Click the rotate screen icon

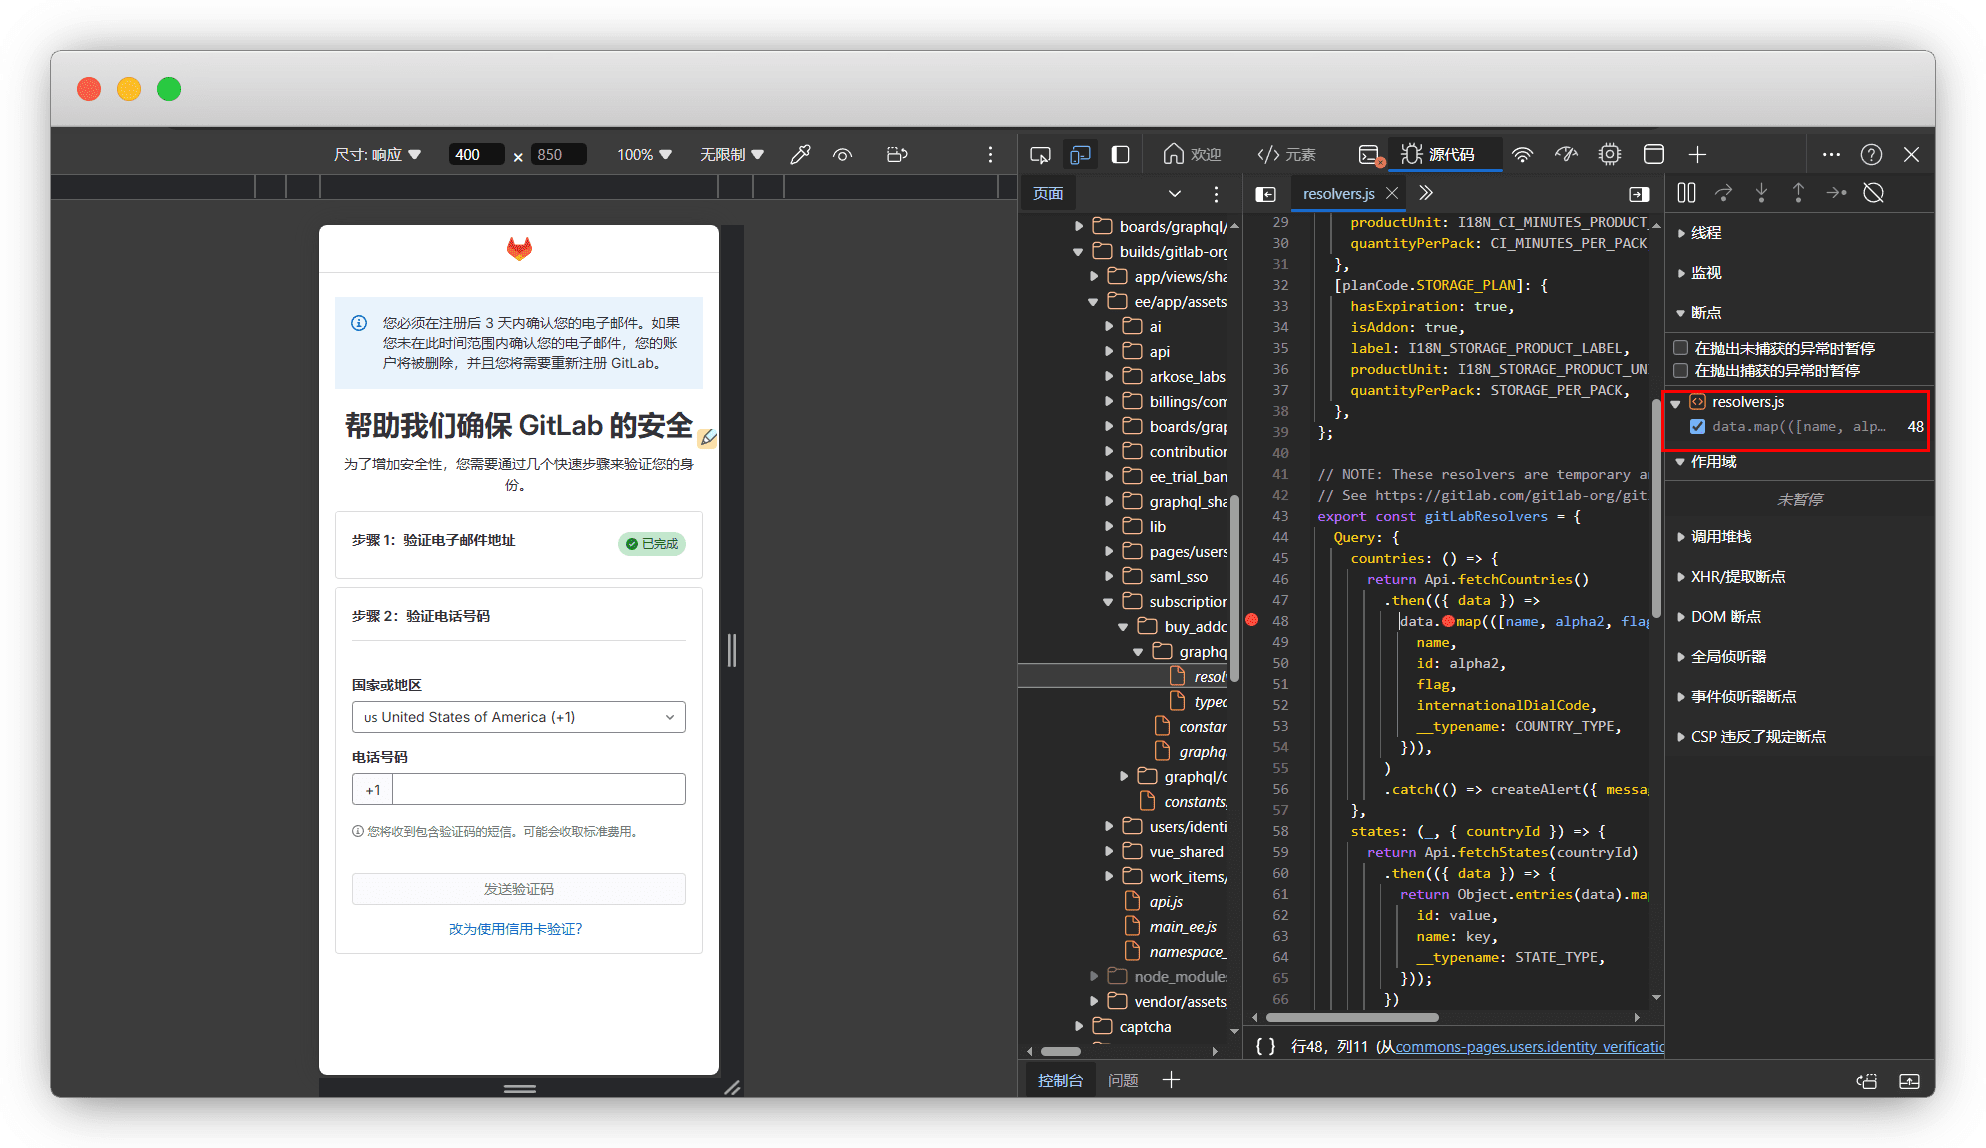point(897,155)
